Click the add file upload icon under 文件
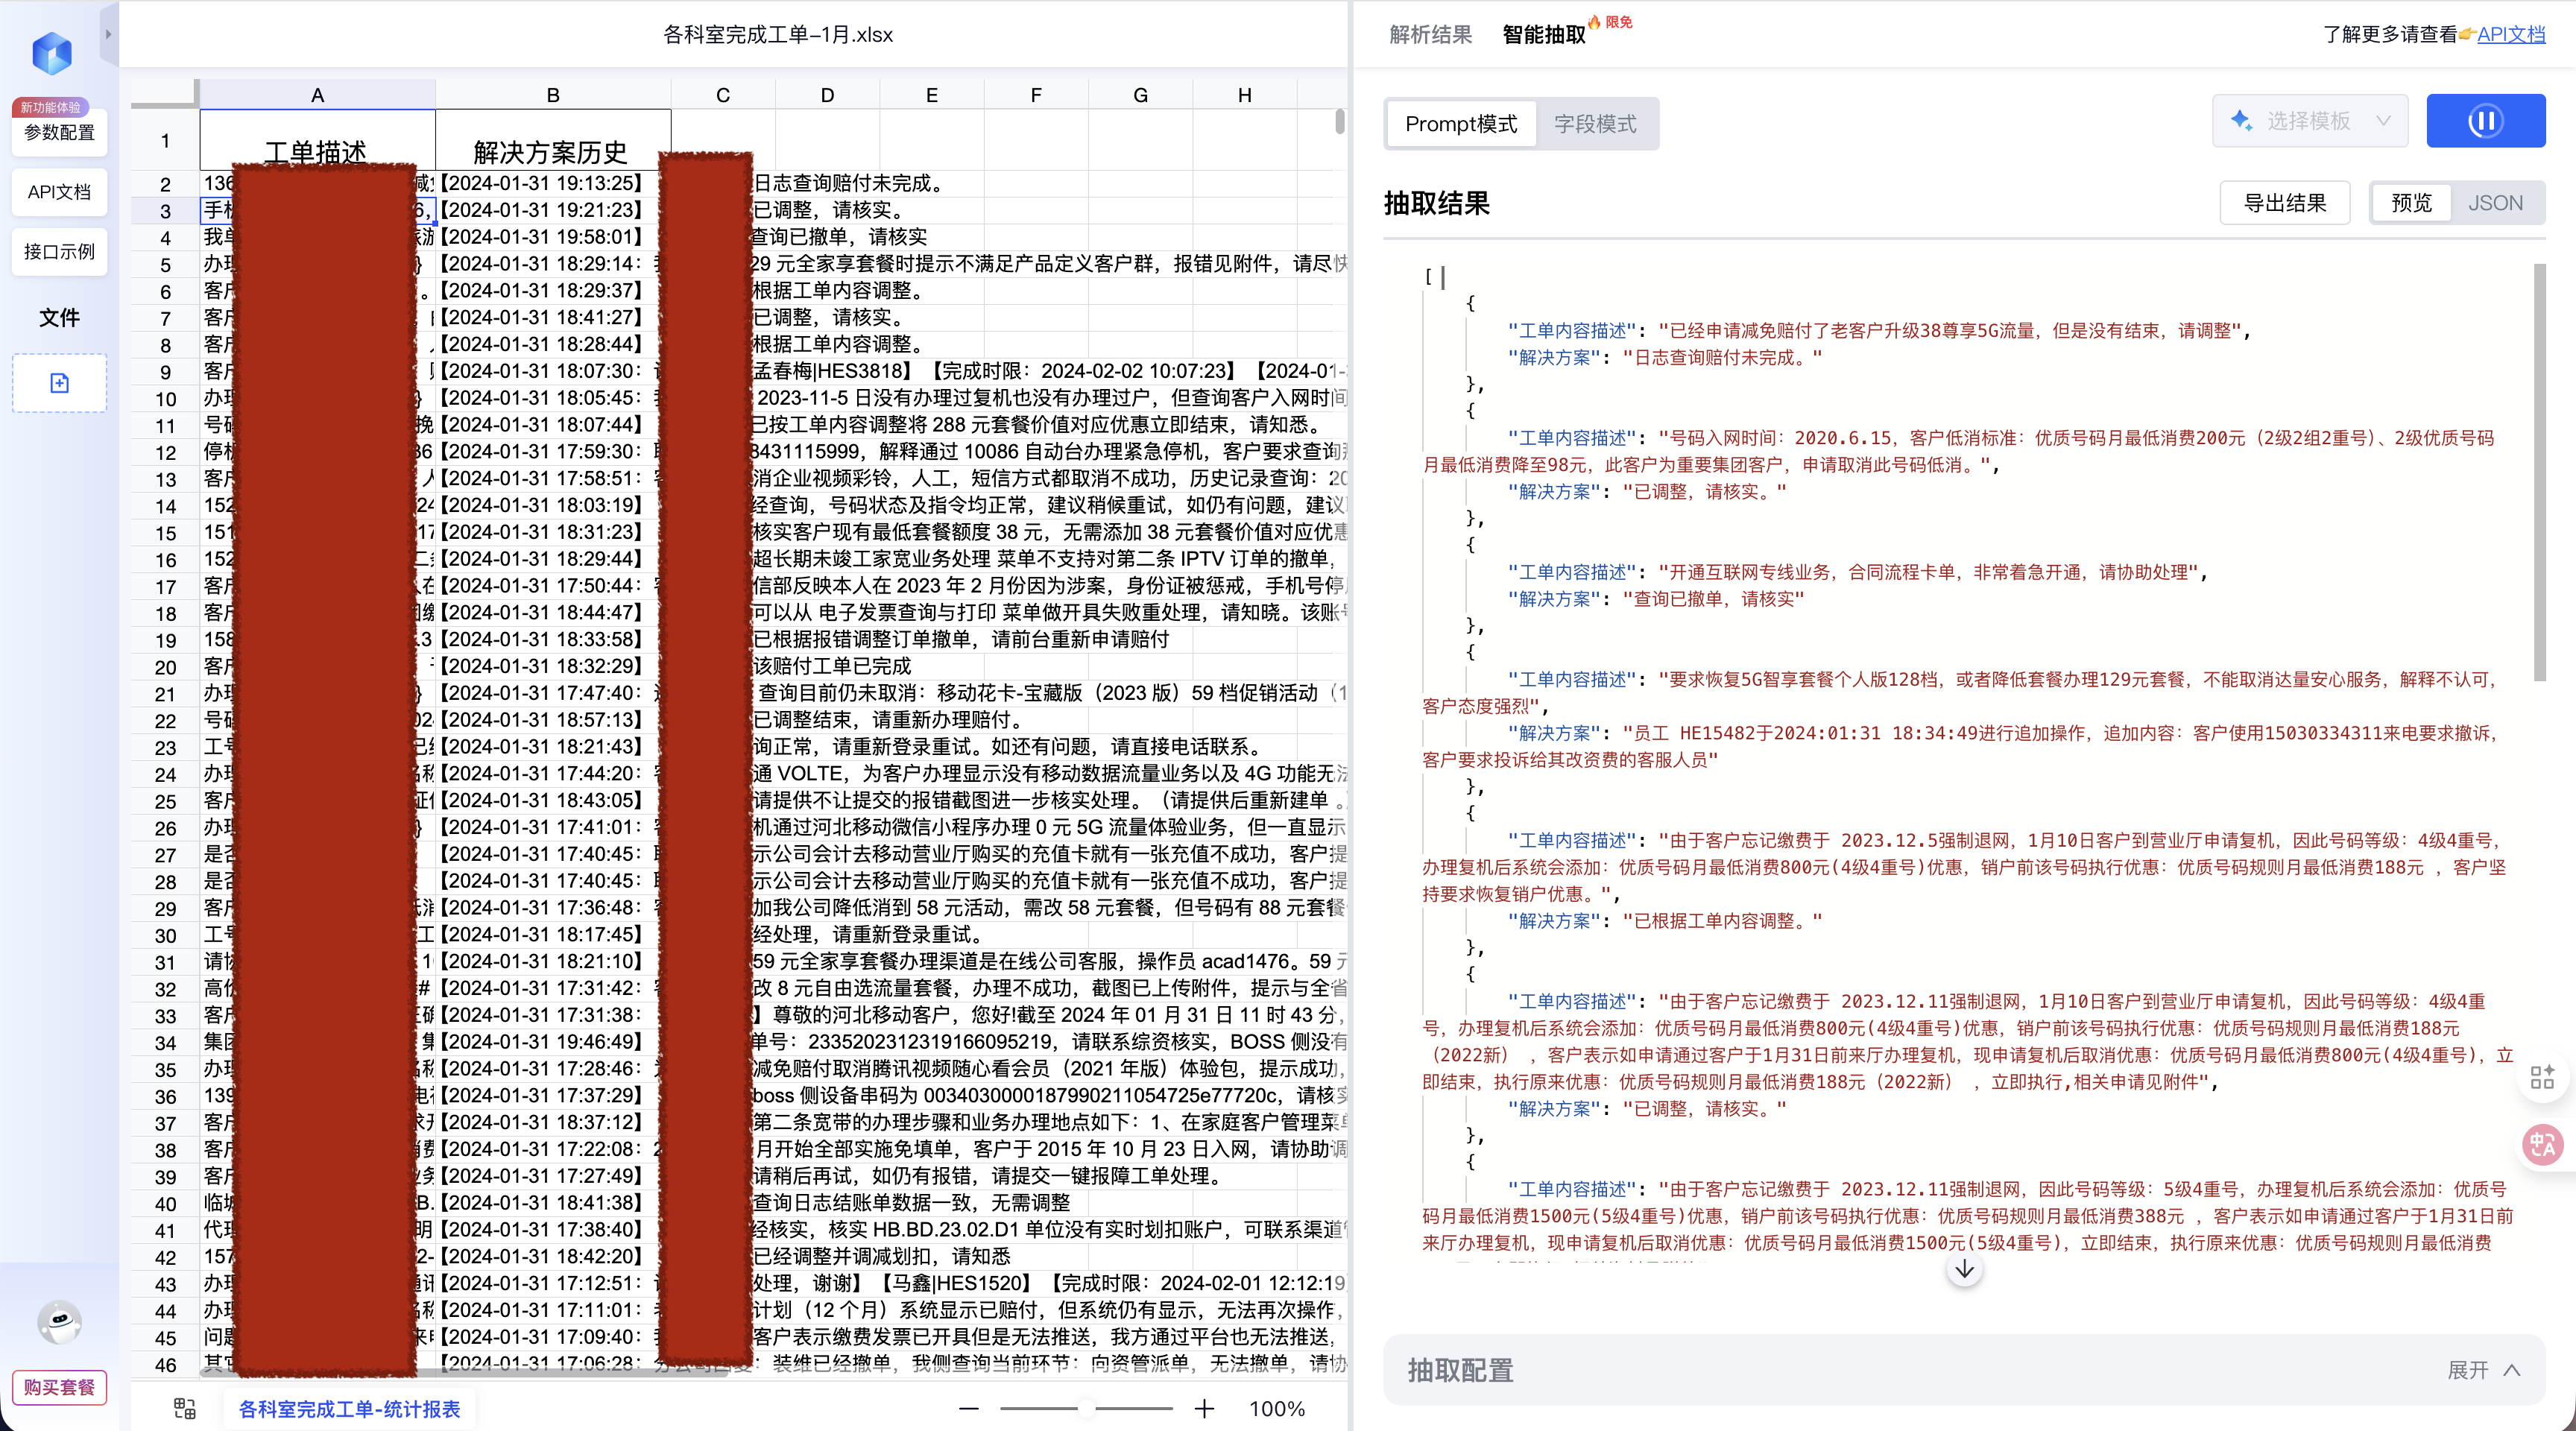This screenshot has height=1431, width=2576. click(x=59, y=383)
